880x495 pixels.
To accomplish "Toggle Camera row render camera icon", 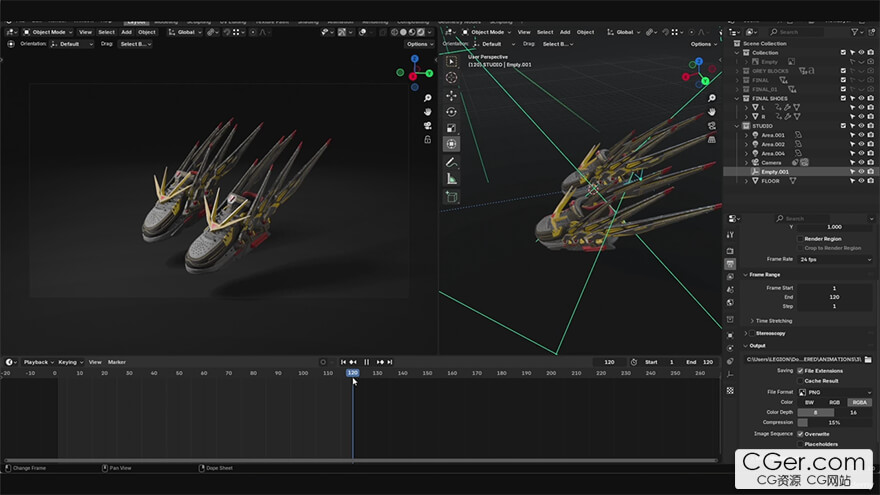I will pos(870,163).
